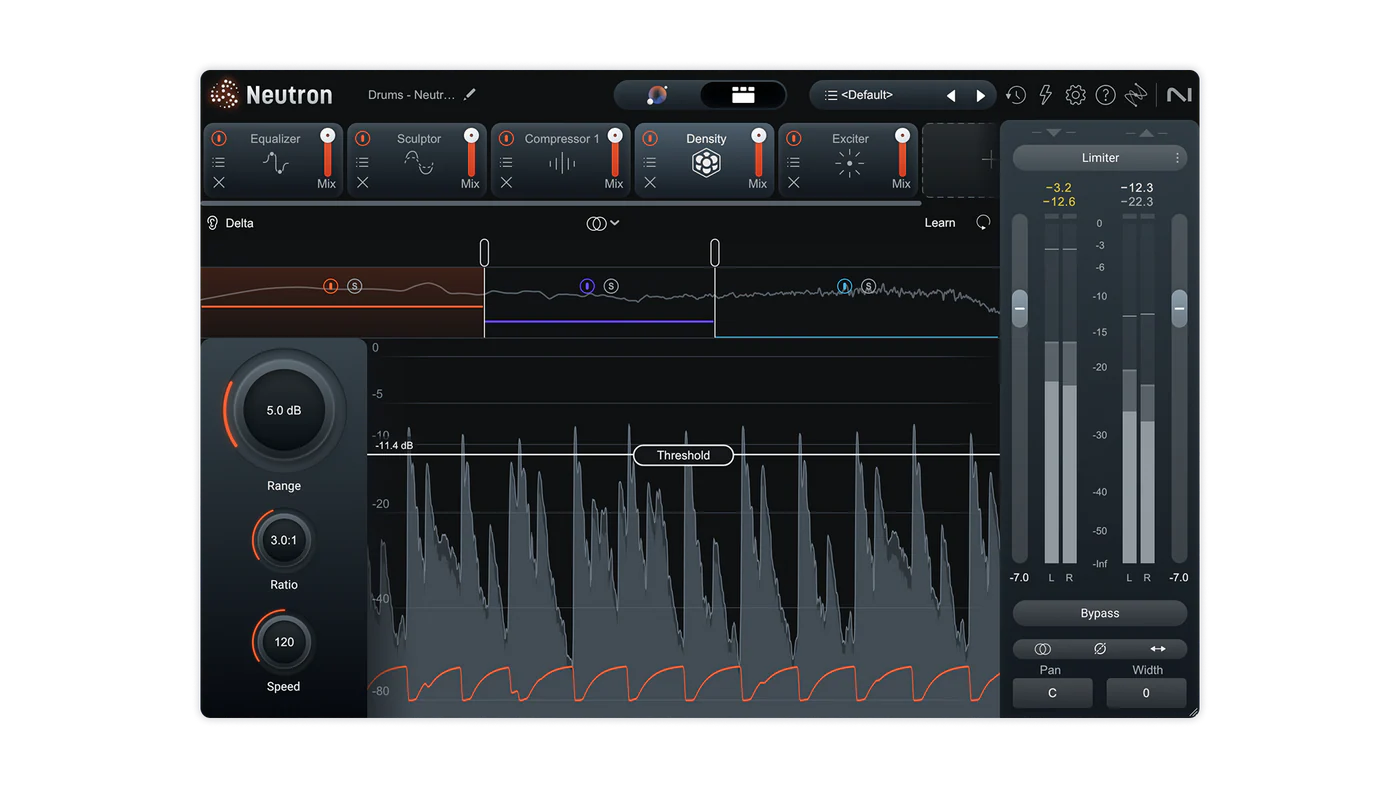
Task: Click the output gain slider handle
Action: coord(1180,308)
